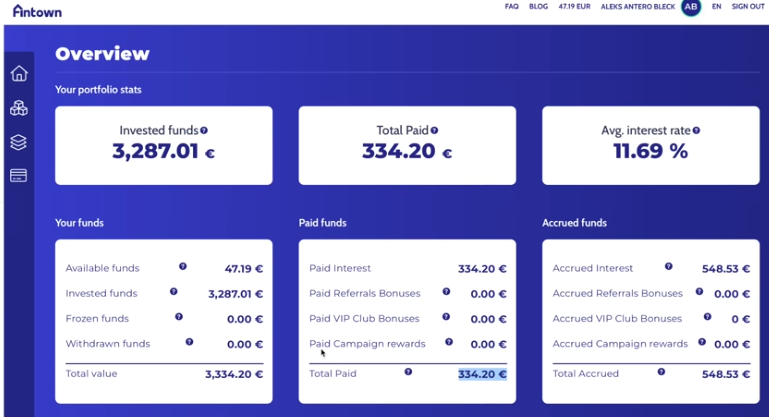Click help icon beside Total Accrued
This screenshot has height=417, width=769.
[661, 372]
